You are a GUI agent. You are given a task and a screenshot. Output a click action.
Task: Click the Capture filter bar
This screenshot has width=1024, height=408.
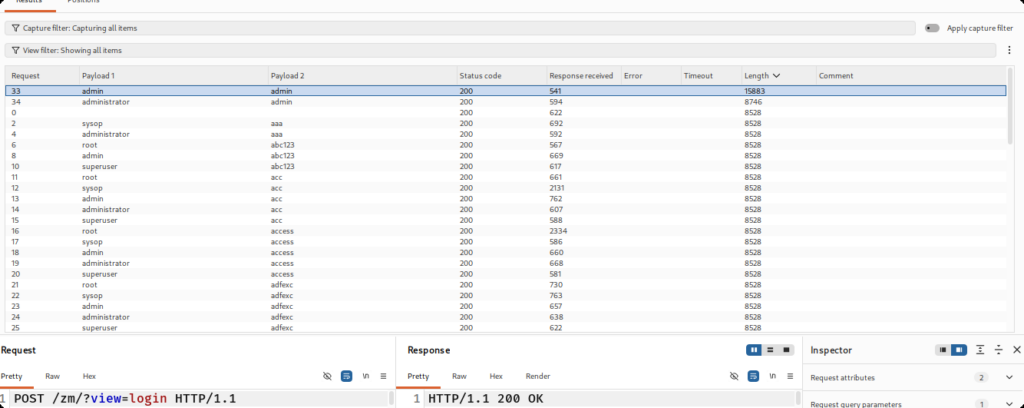460,28
